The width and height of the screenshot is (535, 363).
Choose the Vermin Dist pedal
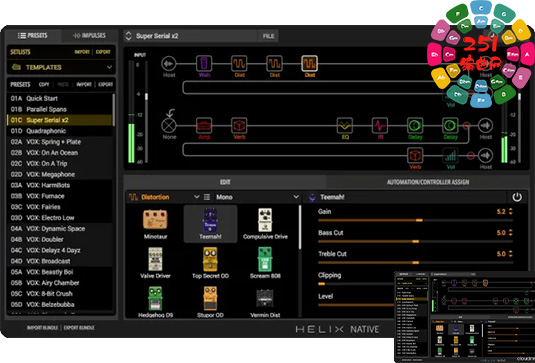tap(265, 302)
